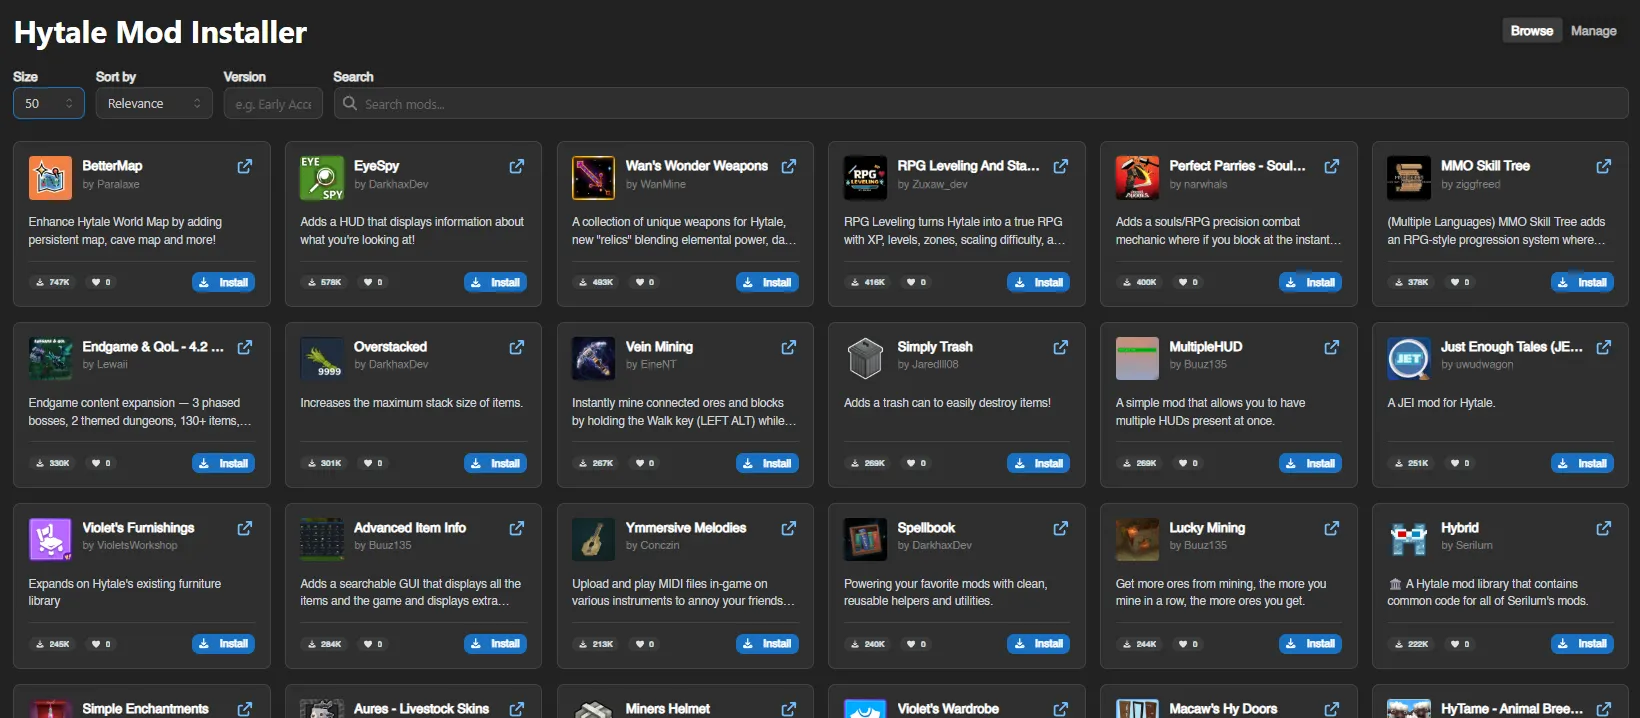The height and width of the screenshot is (718, 1640).
Task: Install Ymmersive Melodies mod
Action: [x=767, y=645]
